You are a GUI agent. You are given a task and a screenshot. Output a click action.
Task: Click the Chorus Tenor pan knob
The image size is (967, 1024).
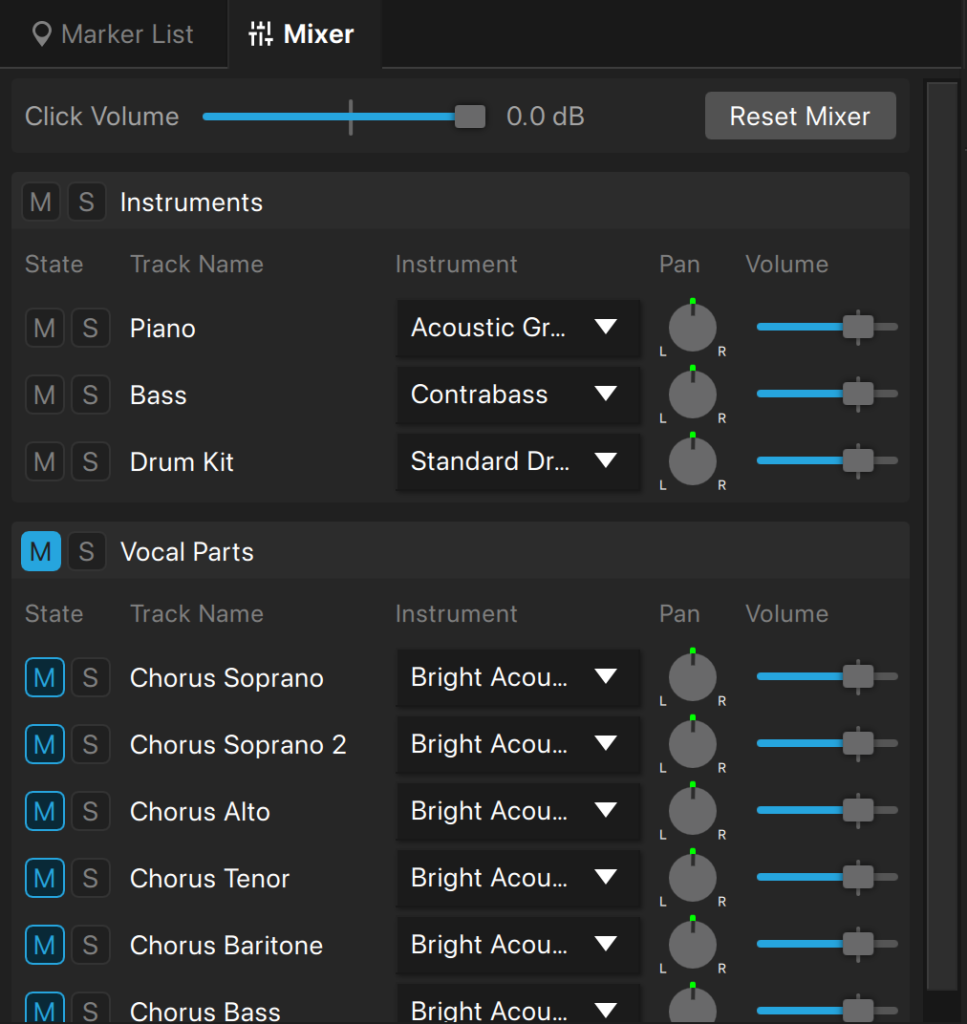[x=692, y=879]
